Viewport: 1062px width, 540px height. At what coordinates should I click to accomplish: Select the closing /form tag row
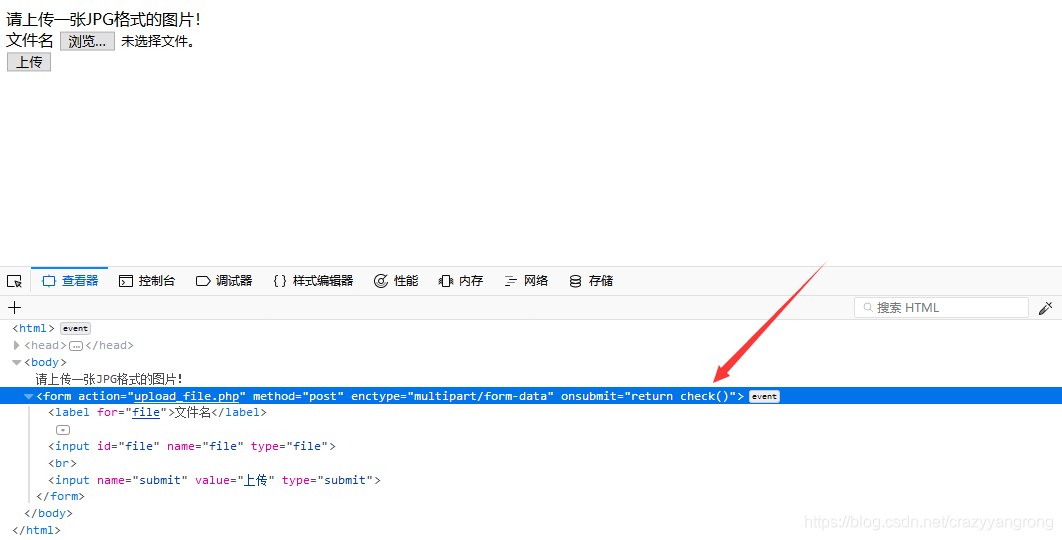click(x=60, y=497)
